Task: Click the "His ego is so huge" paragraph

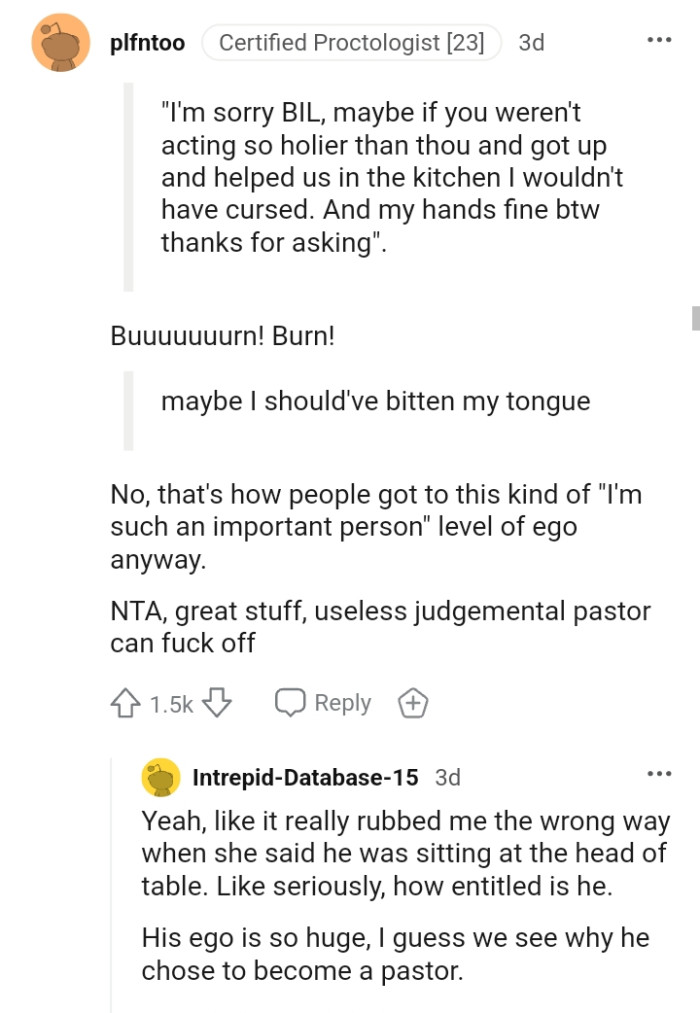Action: pos(395,954)
